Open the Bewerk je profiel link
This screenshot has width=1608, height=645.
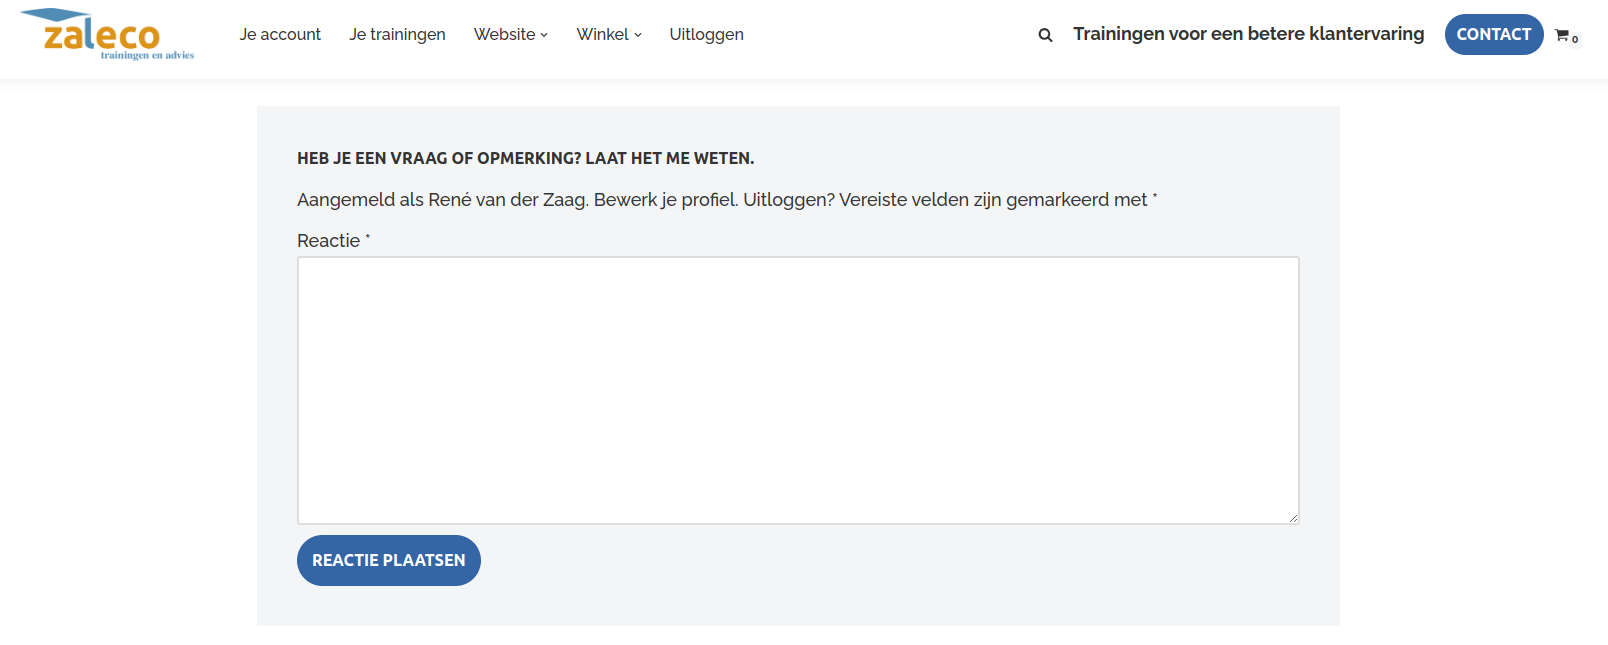tap(665, 200)
